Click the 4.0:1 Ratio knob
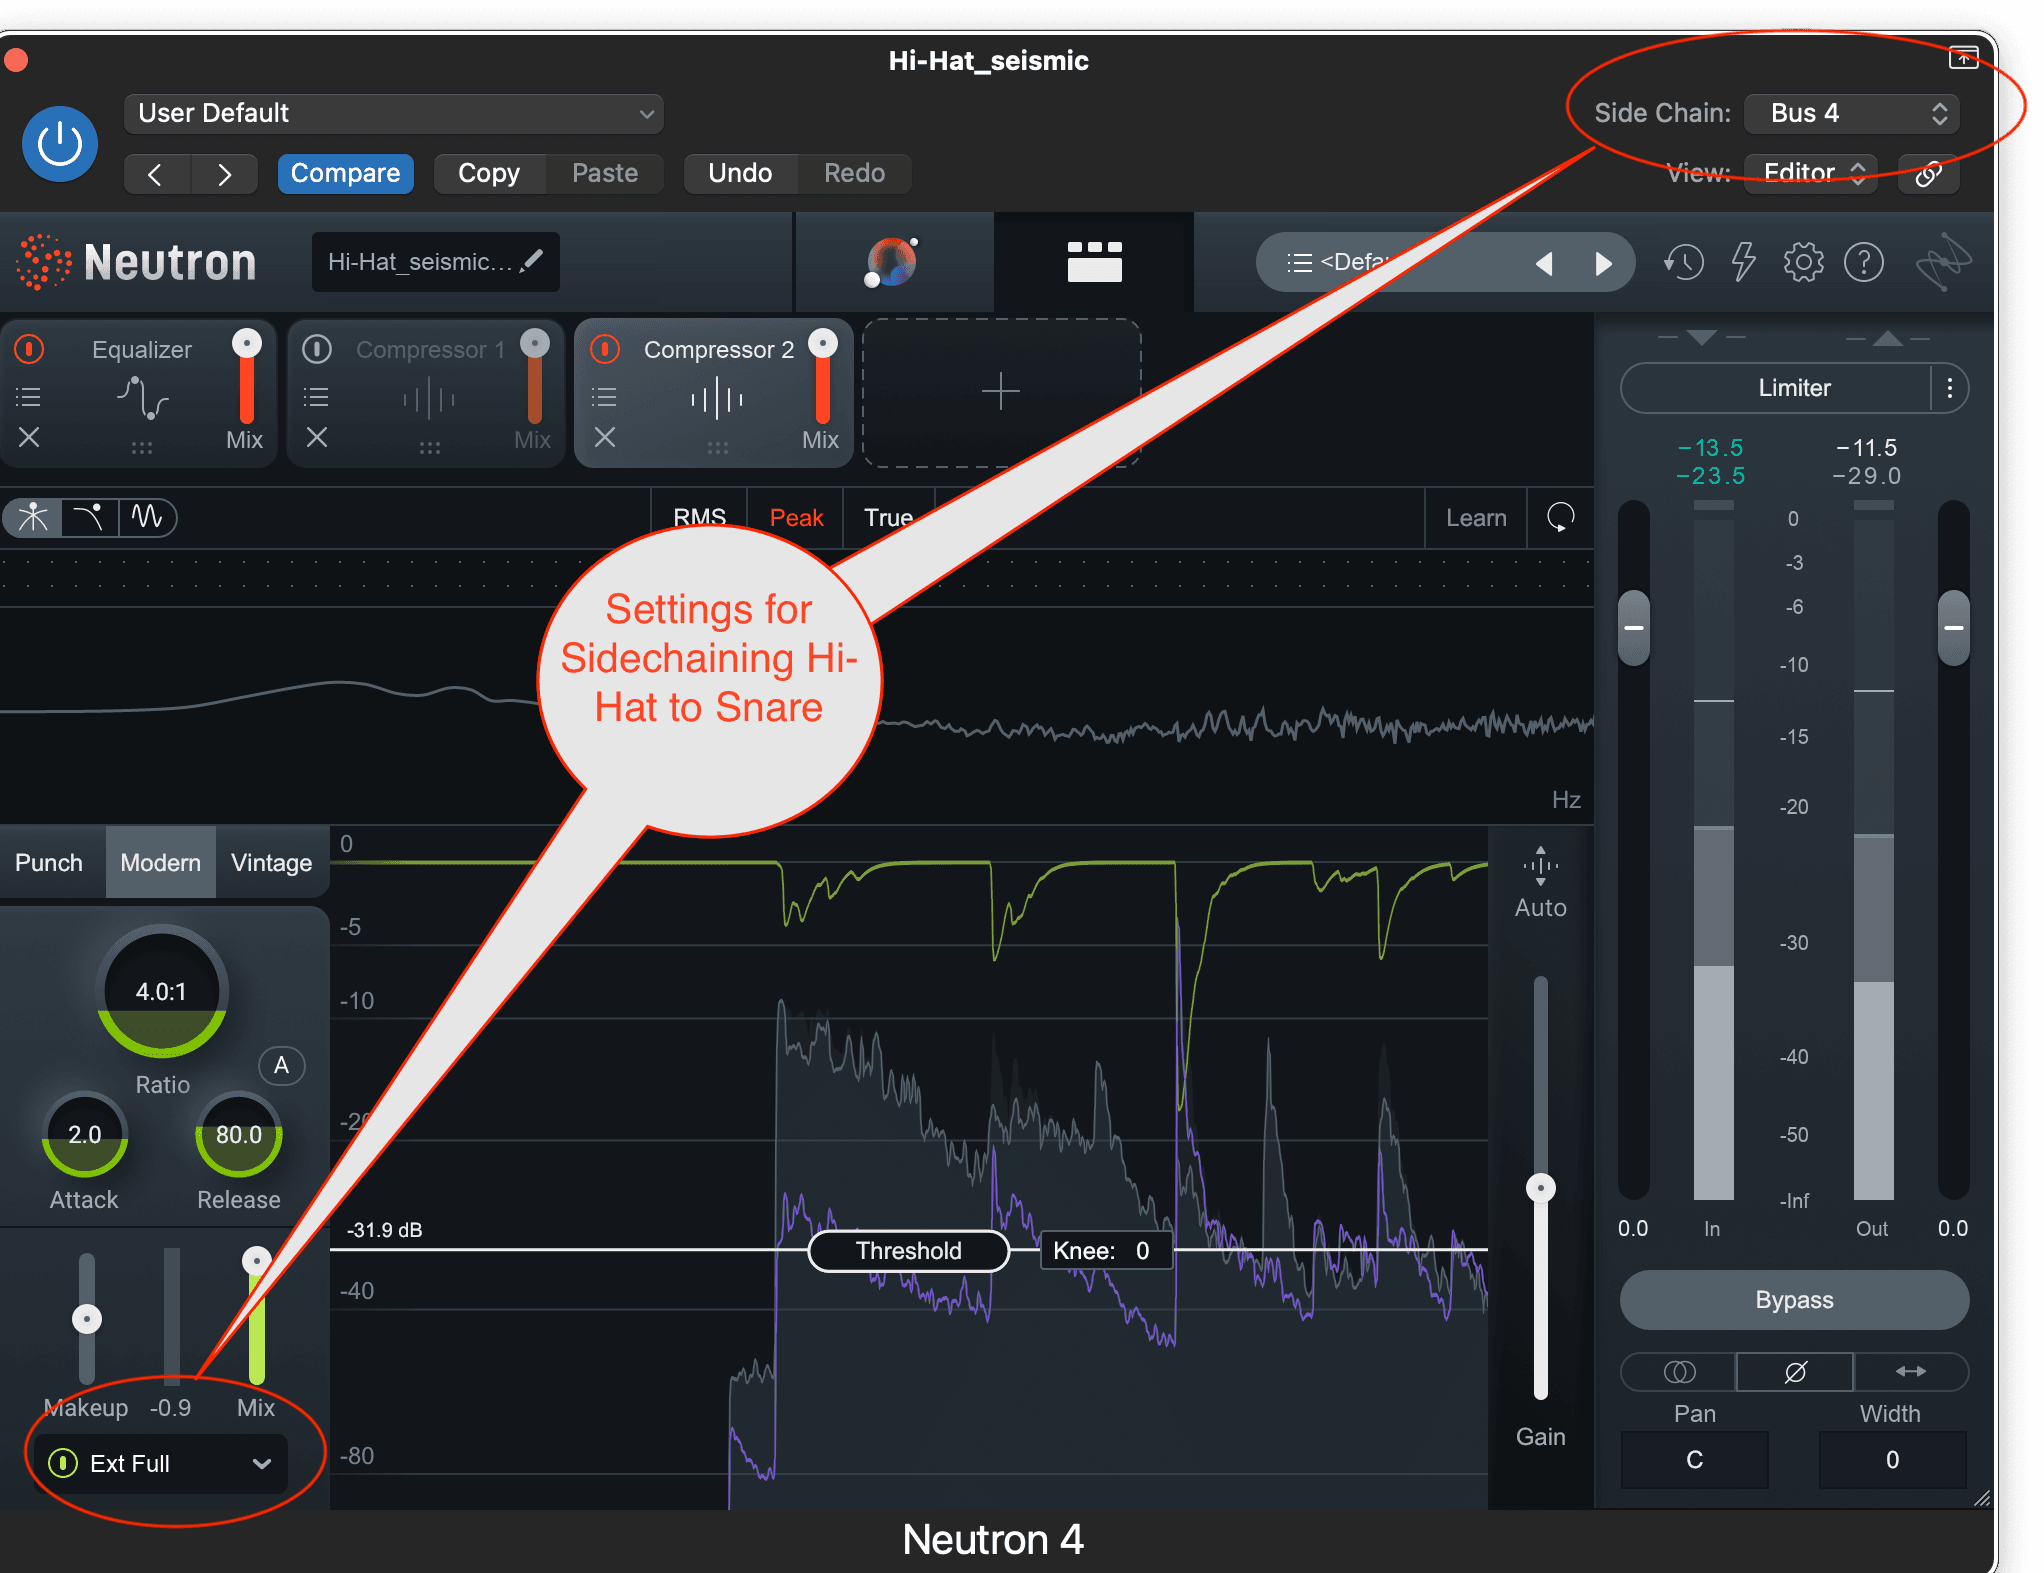Viewport: 2044px width, 1573px height. click(x=161, y=991)
